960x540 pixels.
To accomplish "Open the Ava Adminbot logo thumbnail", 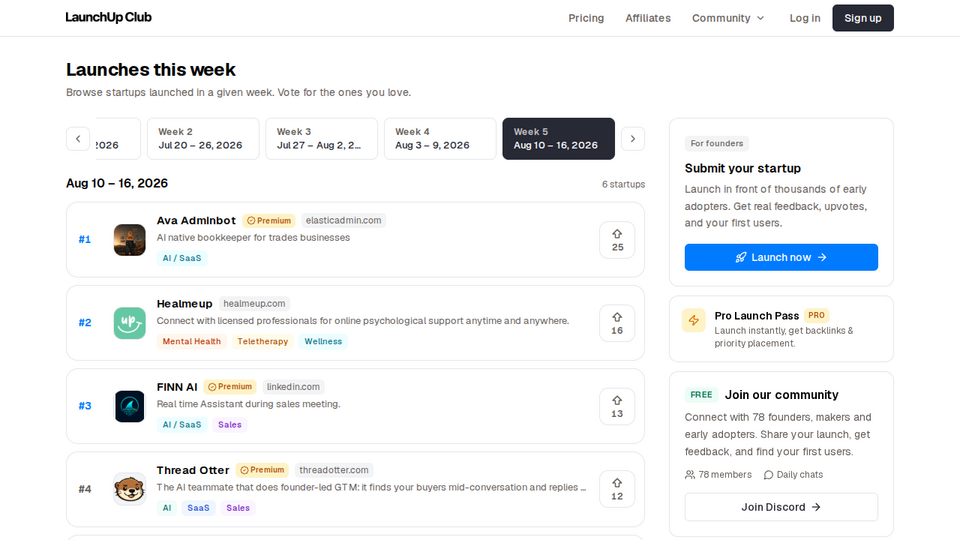I will point(130,240).
